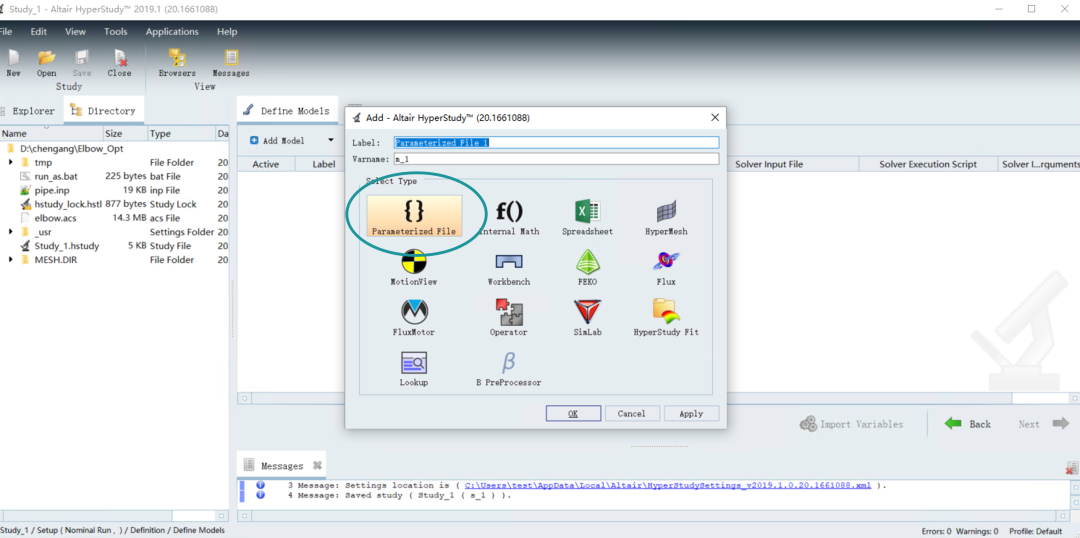Click the Open study toolbar icon
Screen dimensions: 1080x538
[x=47, y=63]
